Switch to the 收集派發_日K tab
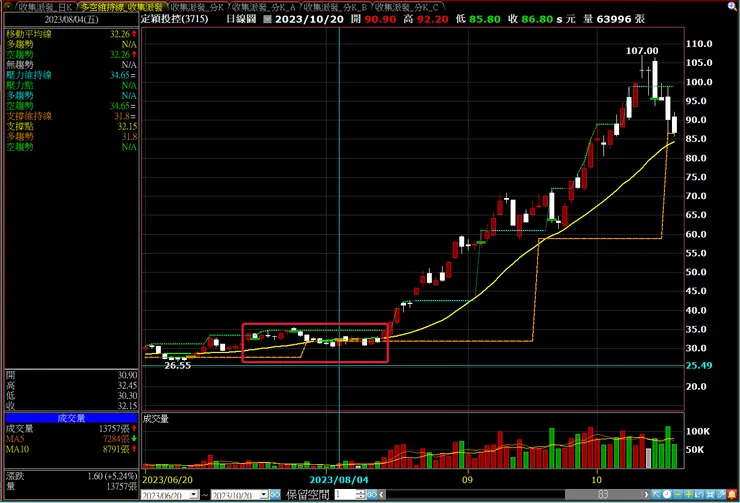740x503 pixels. click(x=46, y=7)
